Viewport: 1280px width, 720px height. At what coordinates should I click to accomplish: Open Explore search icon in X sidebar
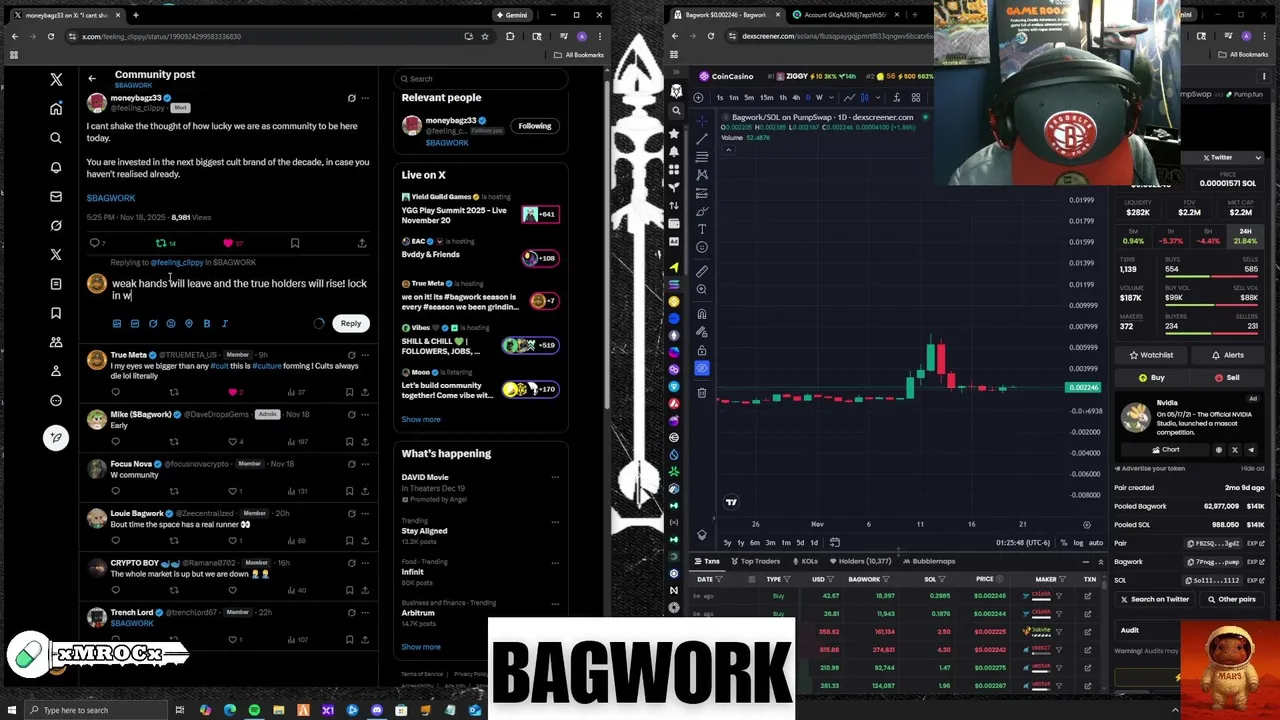pyautogui.click(x=56, y=138)
